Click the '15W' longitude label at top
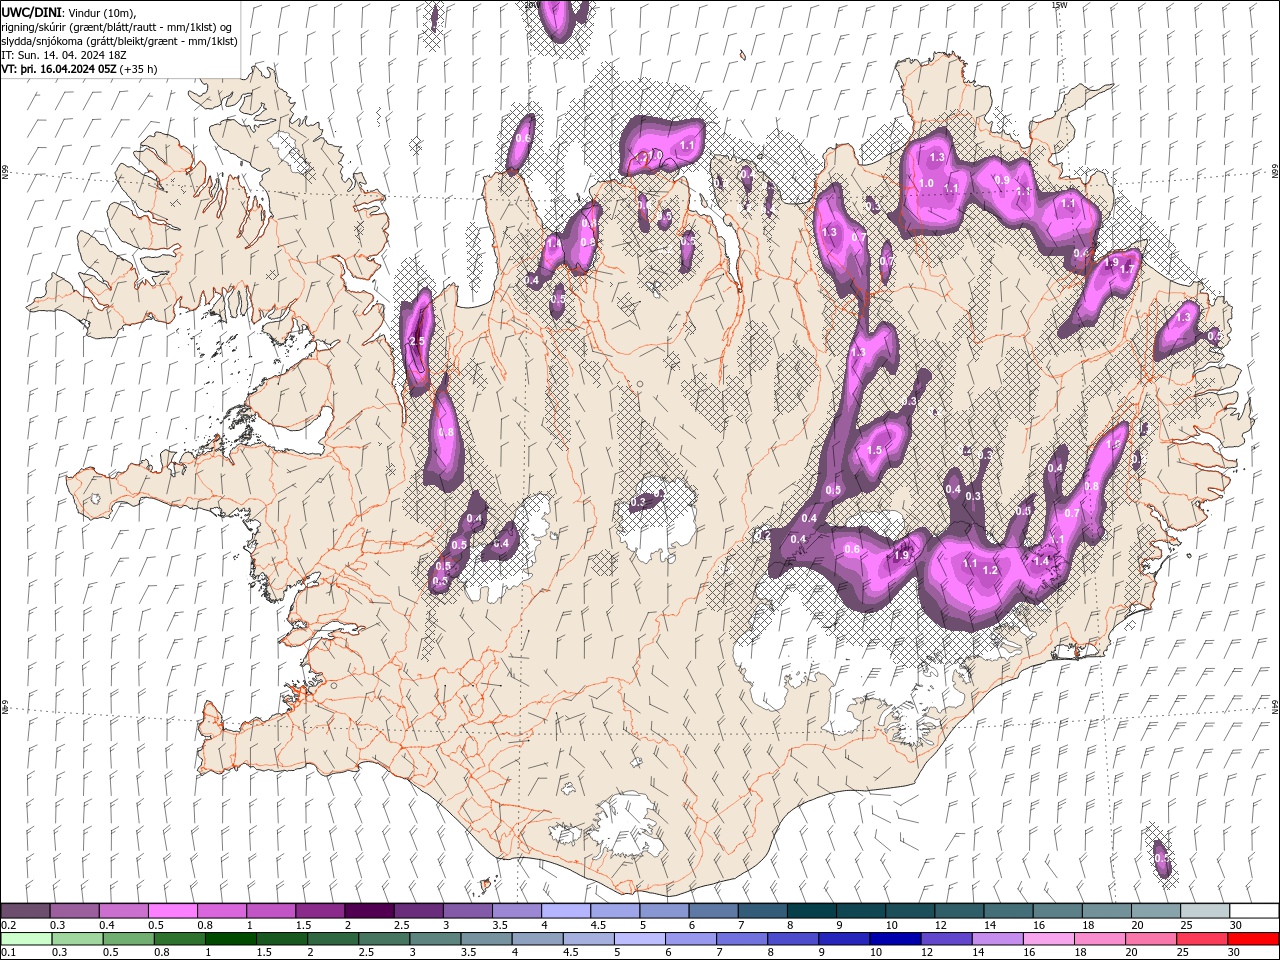The image size is (1280, 960). tap(1059, 5)
